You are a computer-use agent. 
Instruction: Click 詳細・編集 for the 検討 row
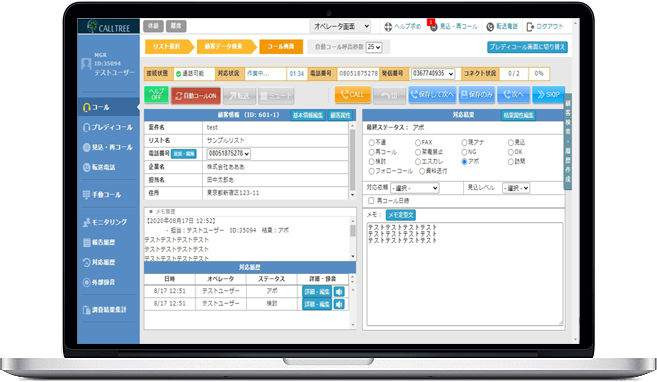pos(317,304)
